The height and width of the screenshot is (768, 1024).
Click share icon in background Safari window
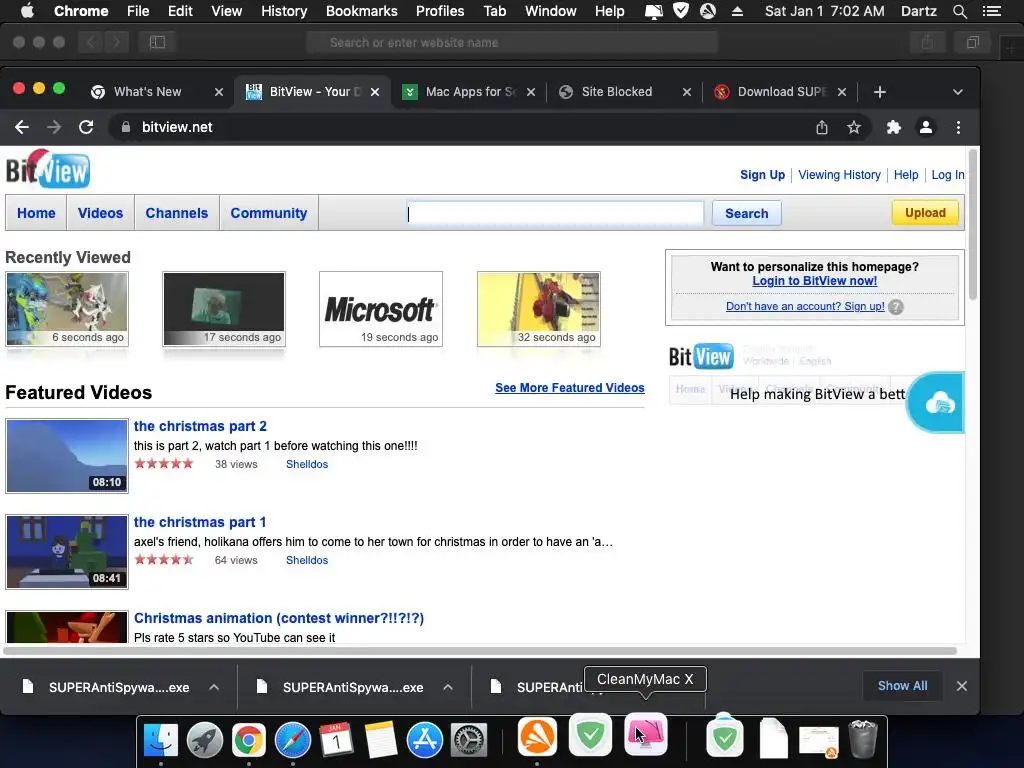pos(927,42)
